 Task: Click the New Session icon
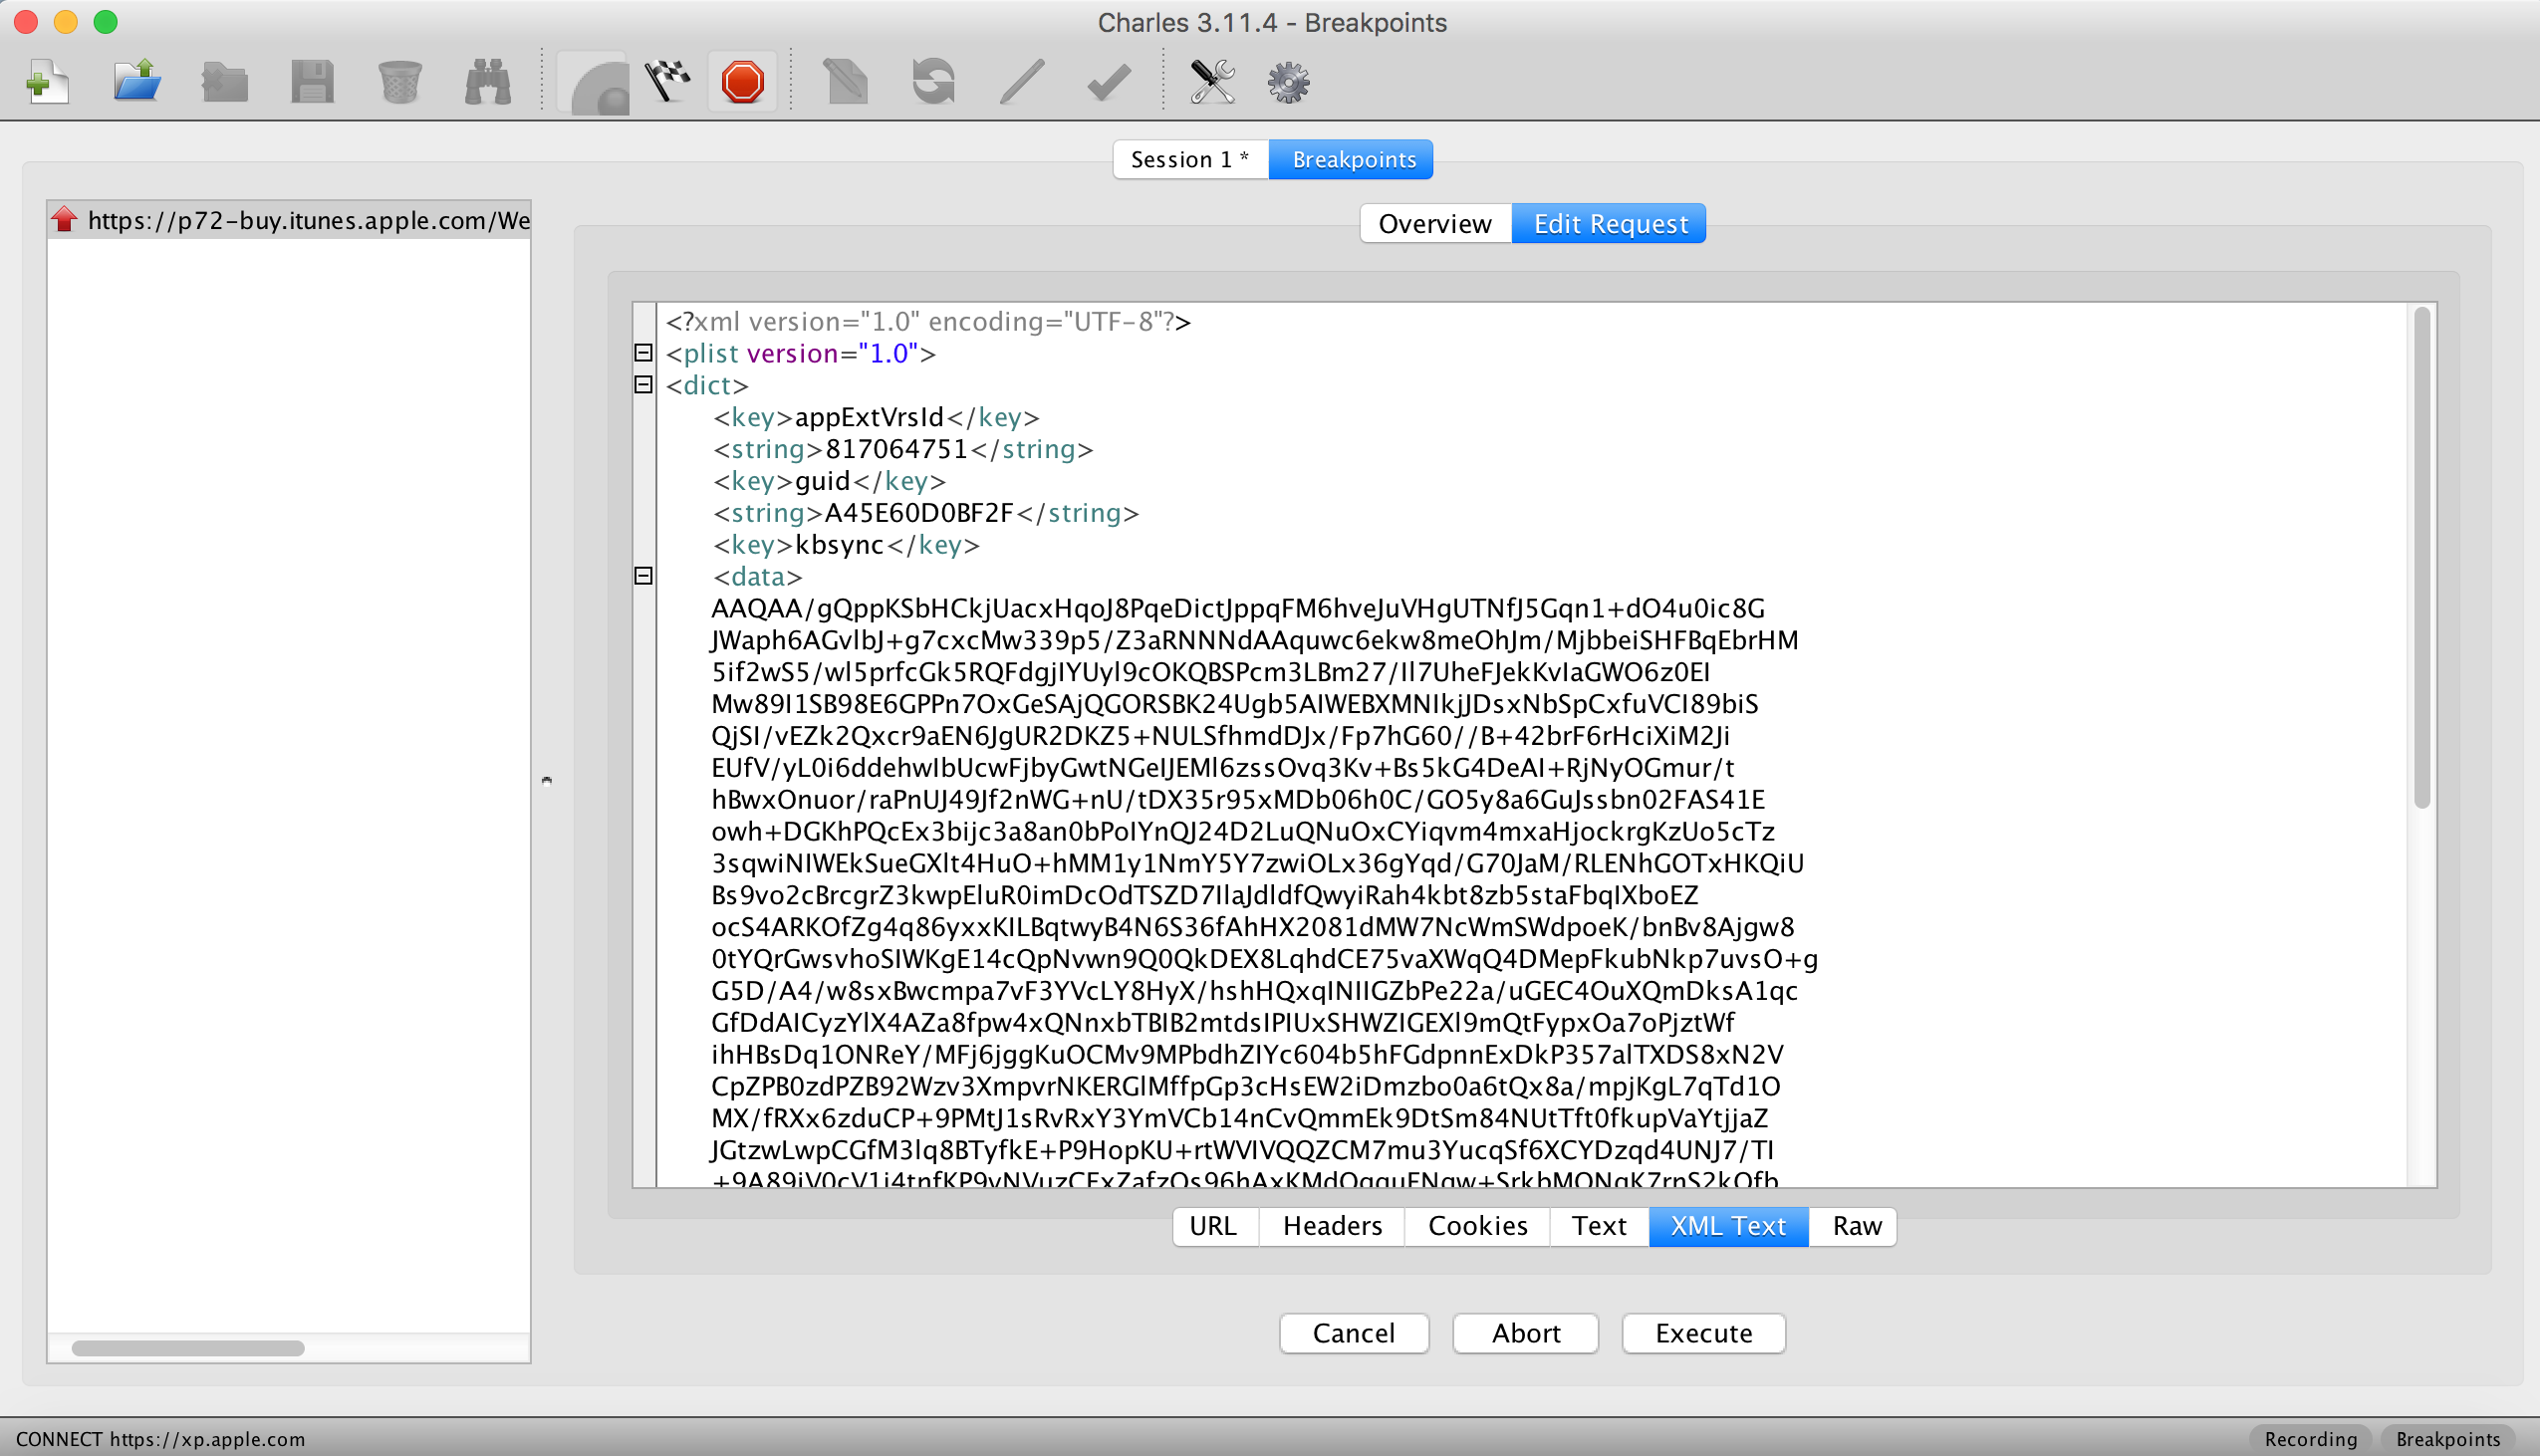pyautogui.click(x=47, y=82)
